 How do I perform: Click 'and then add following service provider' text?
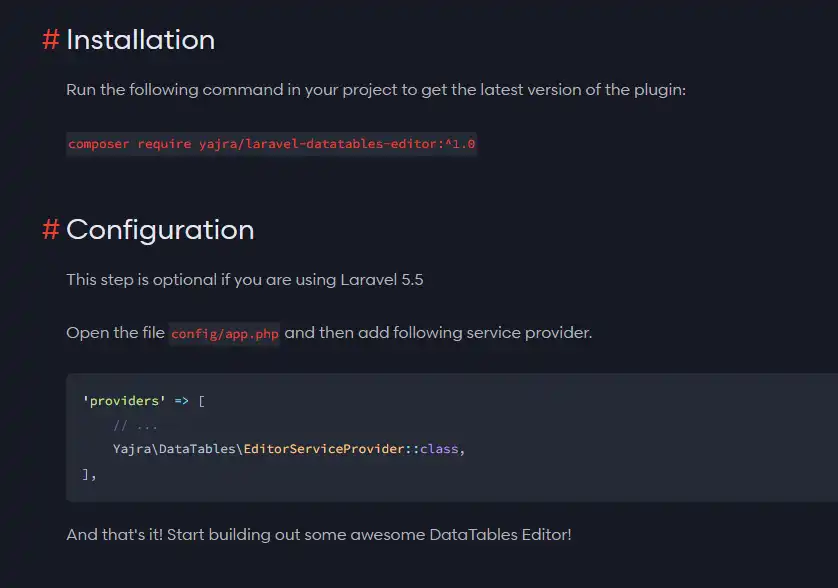(x=438, y=332)
